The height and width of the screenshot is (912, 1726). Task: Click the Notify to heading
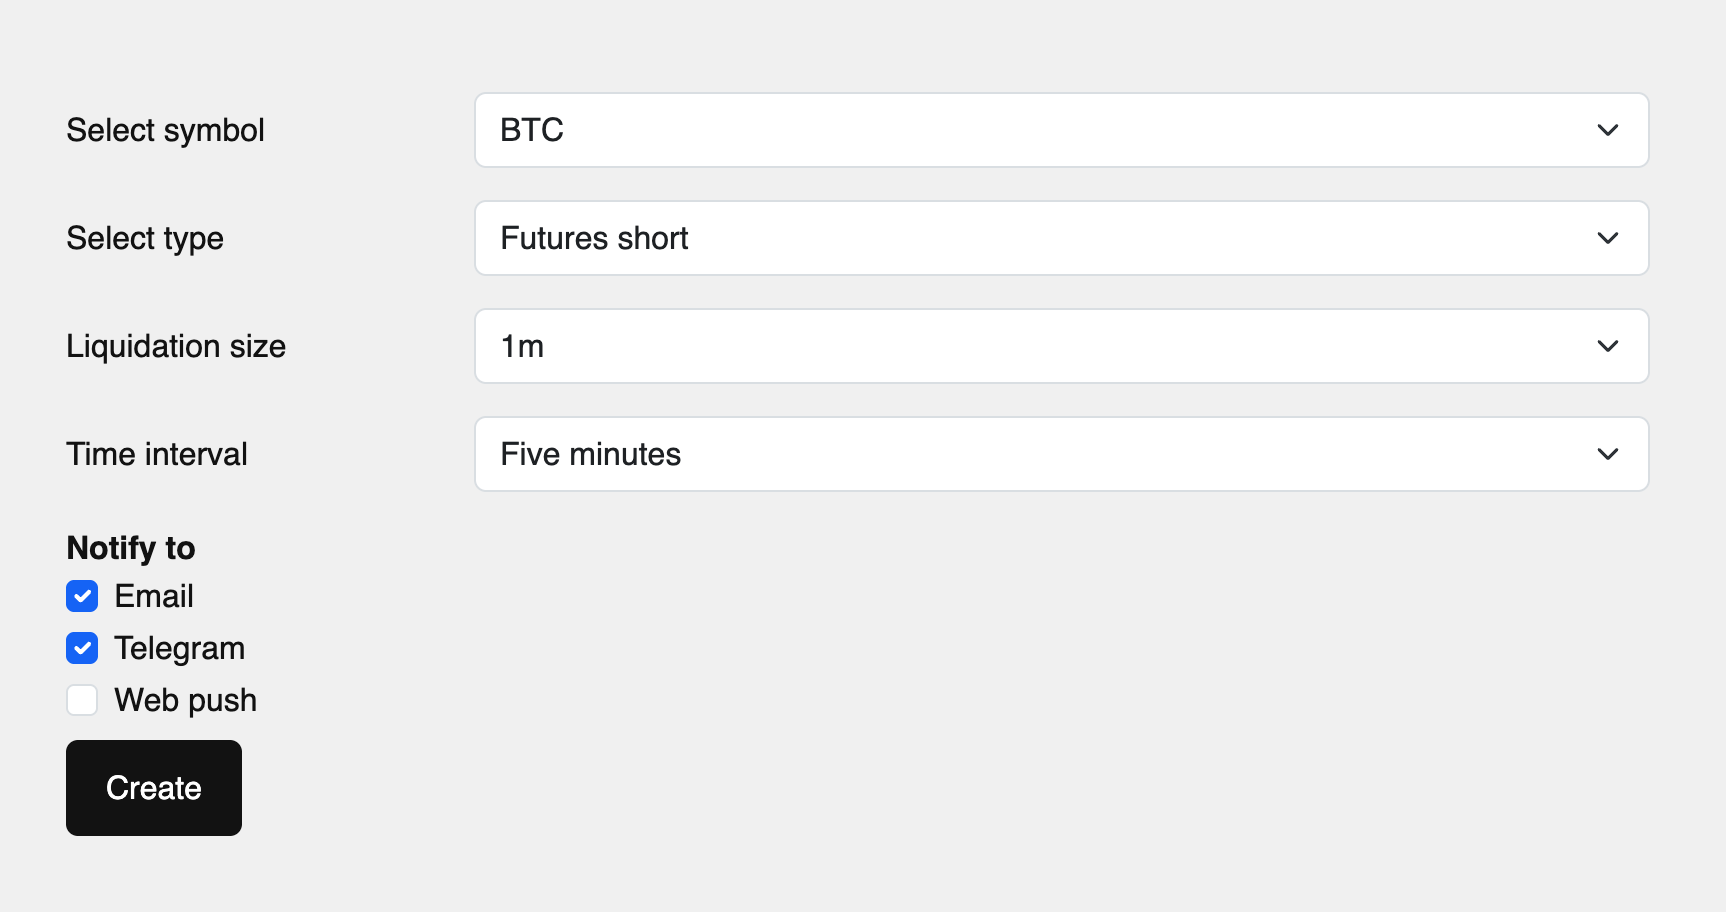pos(131,548)
